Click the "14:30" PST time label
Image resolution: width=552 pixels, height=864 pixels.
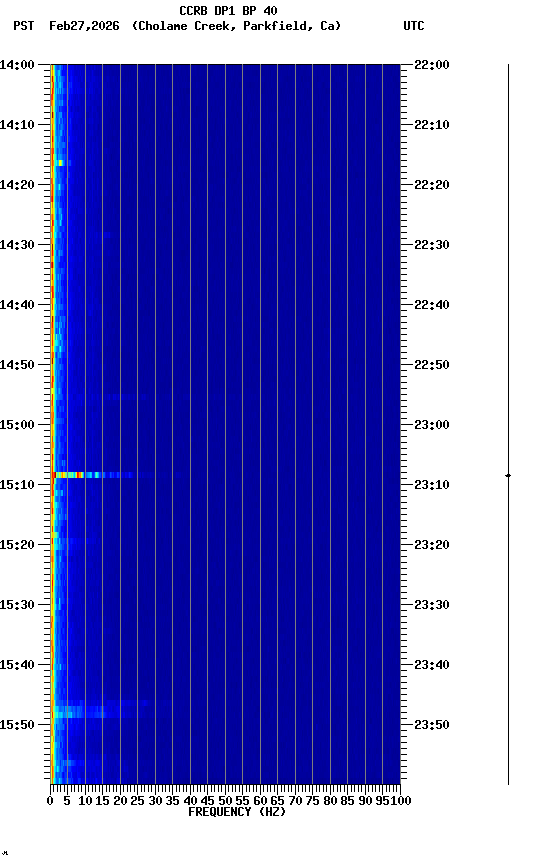pos(17,245)
